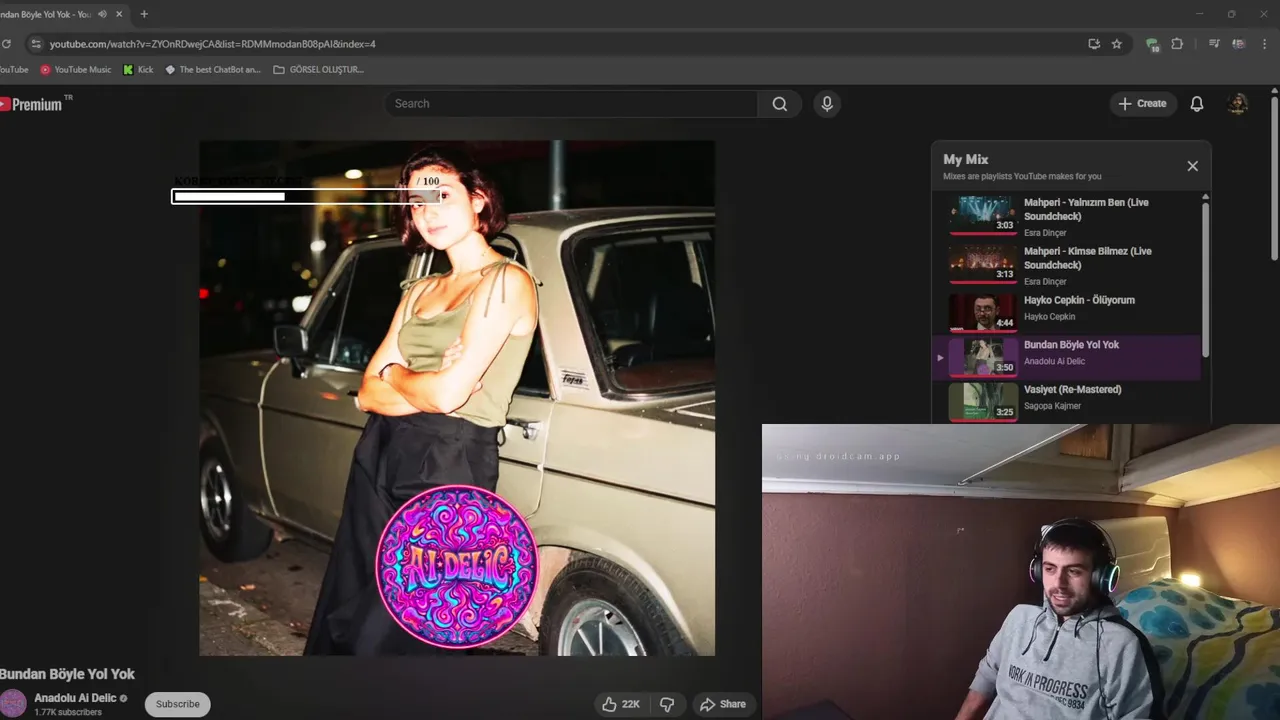This screenshot has width=1280, height=720.
Task: Open the YouTube account avatar menu
Action: pyautogui.click(x=1238, y=103)
